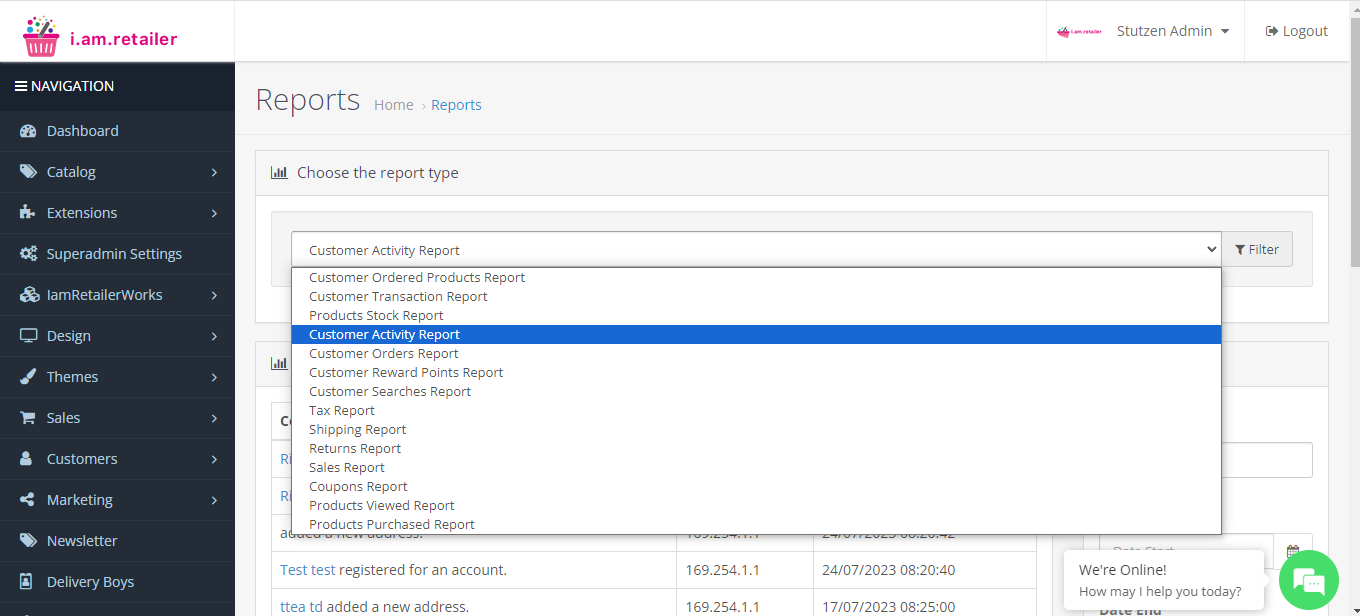Open the Reports breadcrumb link

(x=456, y=105)
